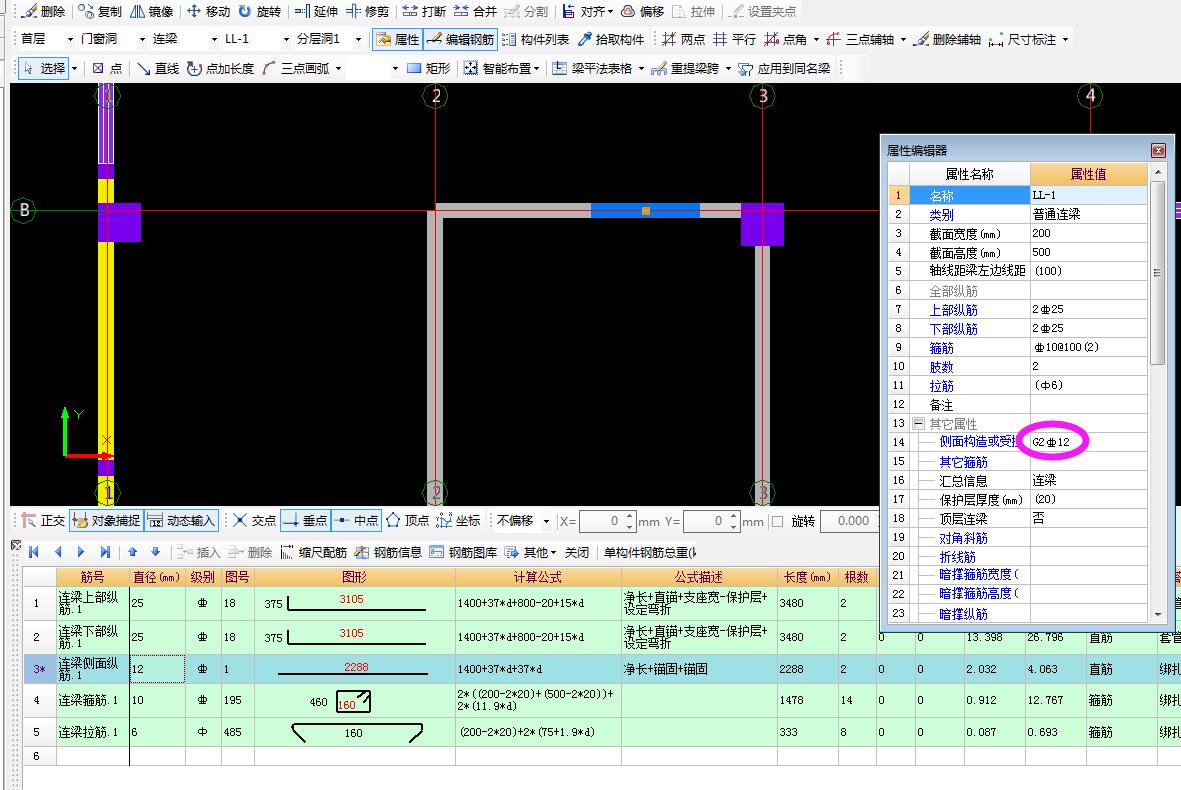Toggle the 编辑钢筋 edit rebar button

[x=460, y=39]
